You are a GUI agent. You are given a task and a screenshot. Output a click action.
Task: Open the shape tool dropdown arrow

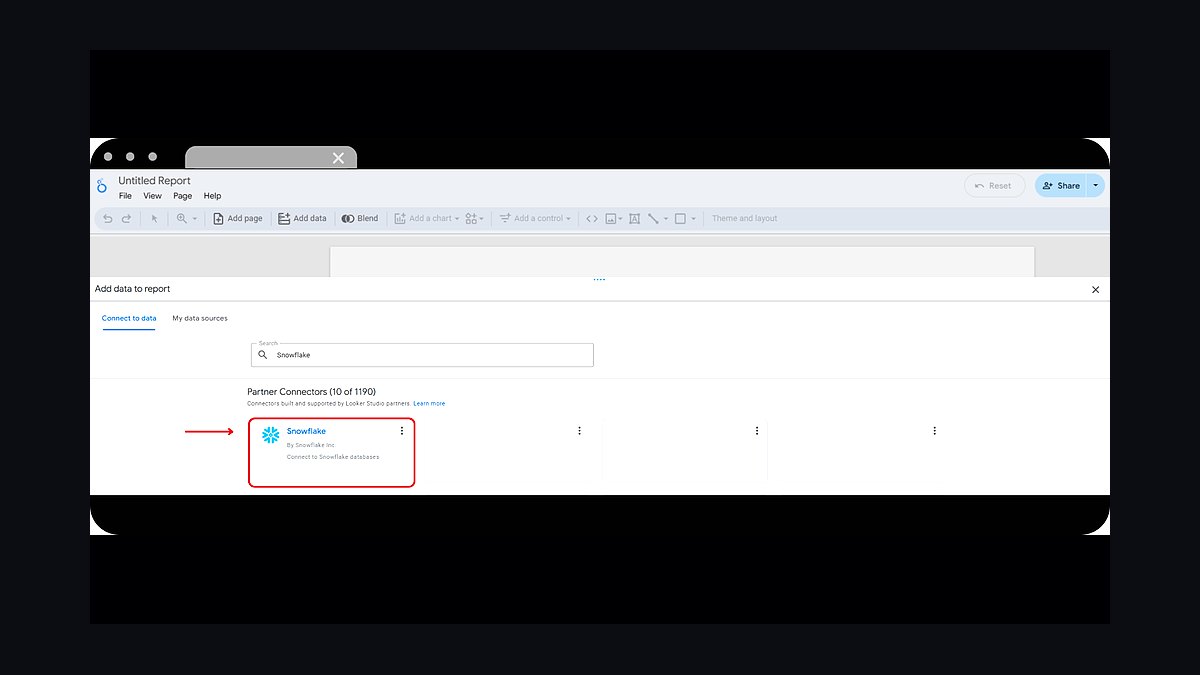[693, 218]
